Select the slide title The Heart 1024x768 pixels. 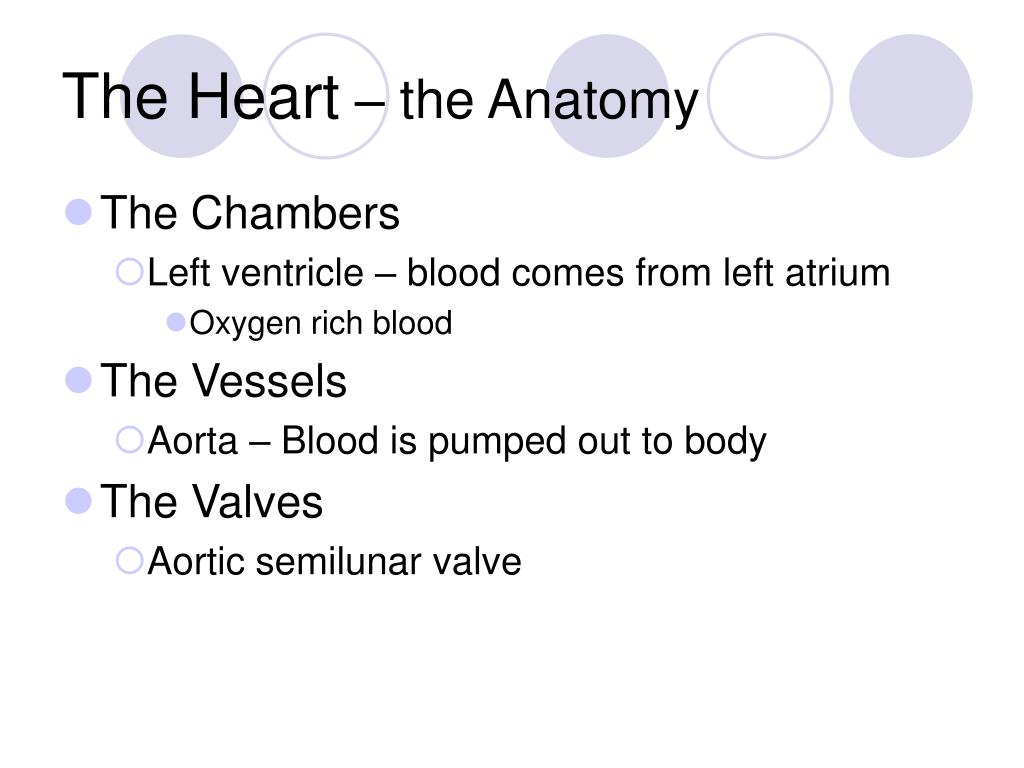[200, 97]
